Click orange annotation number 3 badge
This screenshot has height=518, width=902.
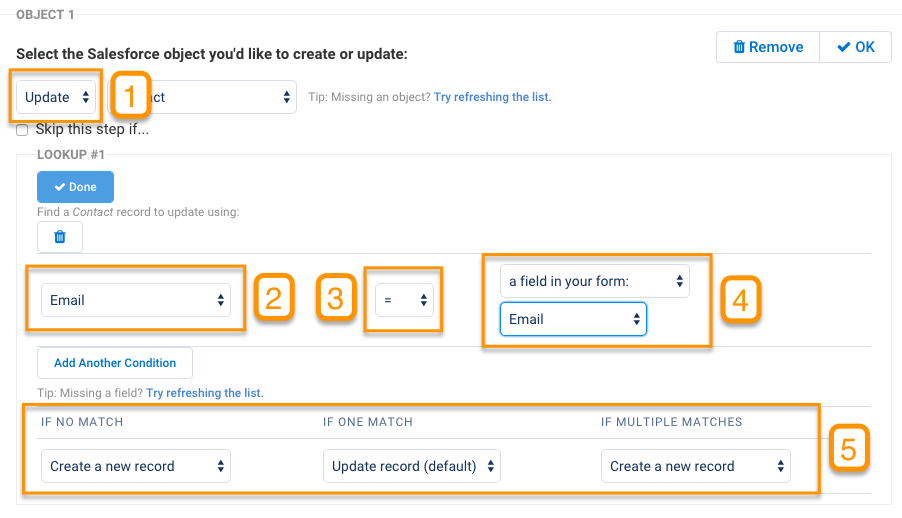[x=336, y=298]
